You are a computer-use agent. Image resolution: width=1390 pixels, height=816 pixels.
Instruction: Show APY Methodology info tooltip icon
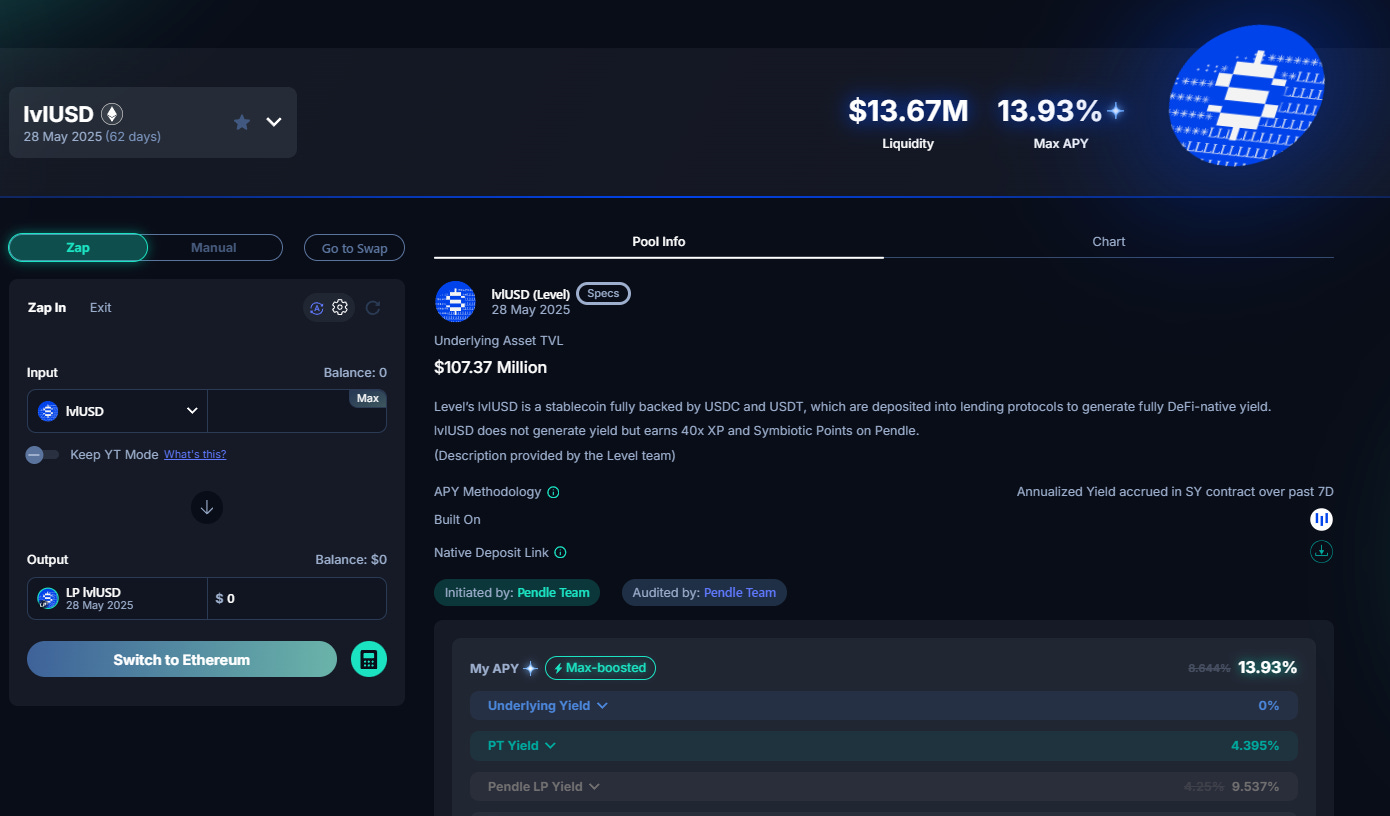pos(553,492)
